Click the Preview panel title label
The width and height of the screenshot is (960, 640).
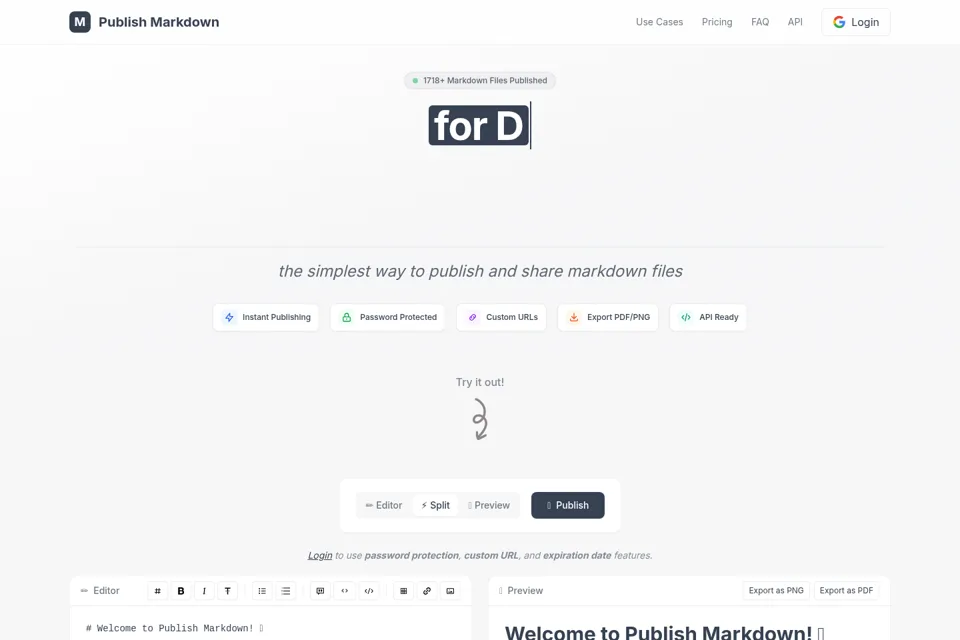(525, 590)
